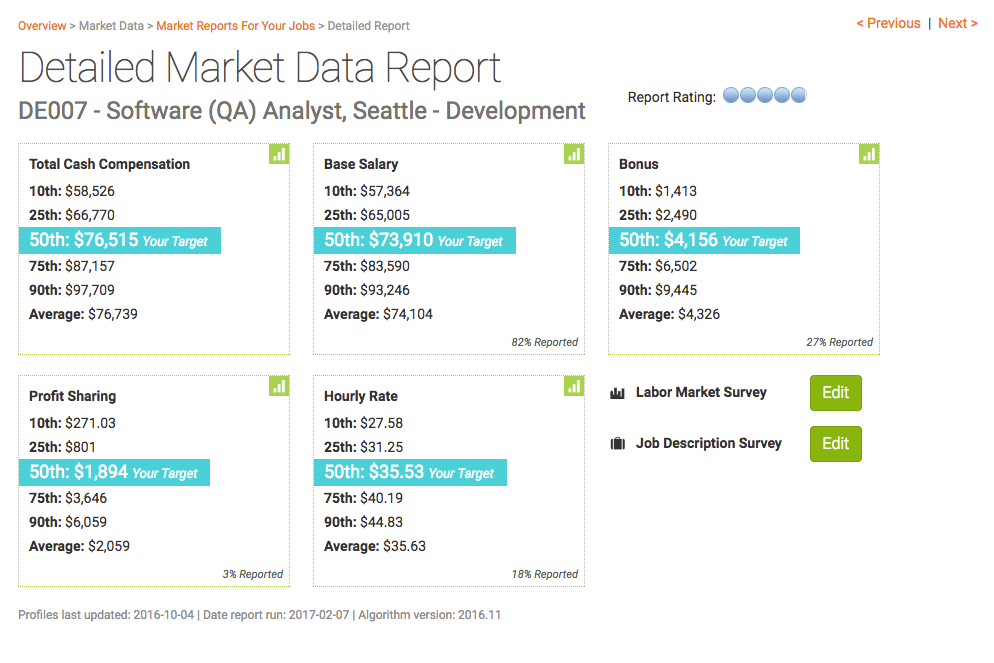Select Profit Sharing 50th percentile target bar
The width and height of the screenshot is (994, 663).
(115, 472)
